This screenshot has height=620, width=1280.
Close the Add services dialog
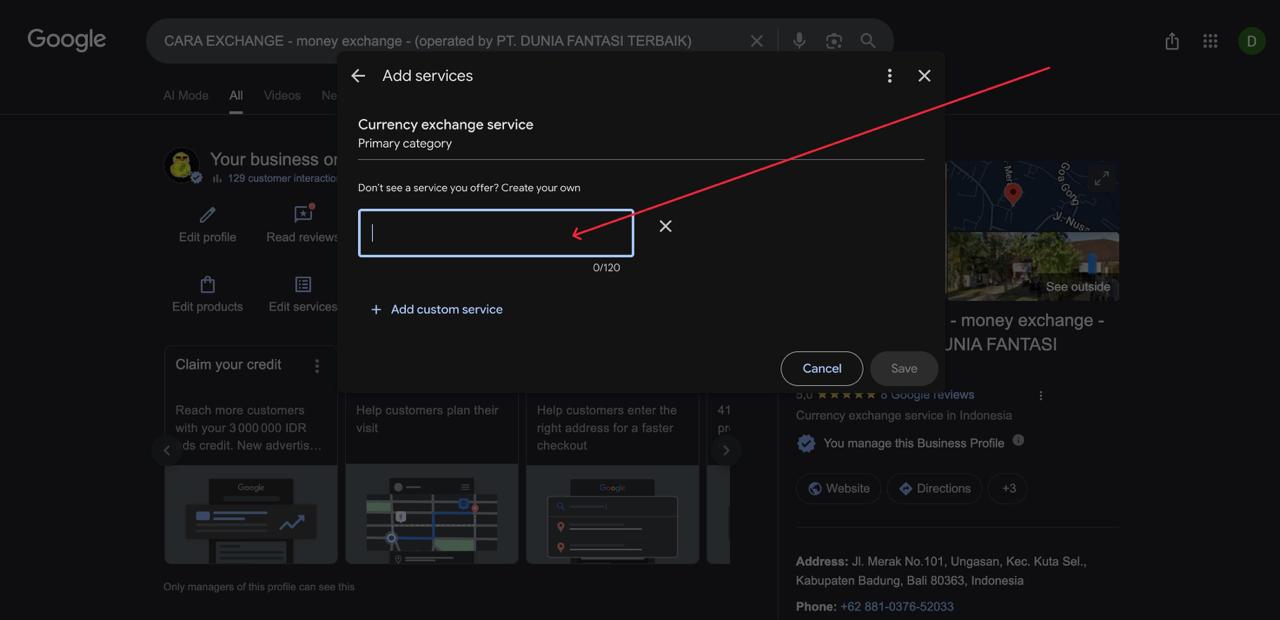tap(924, 76)
